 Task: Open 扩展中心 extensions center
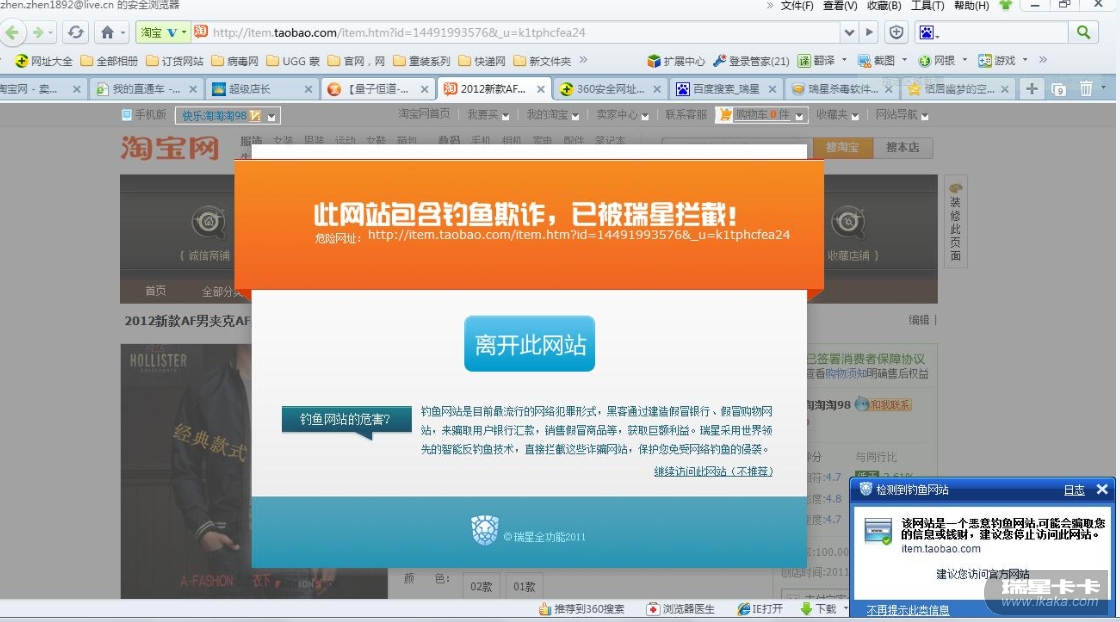[x=676, y=61]
